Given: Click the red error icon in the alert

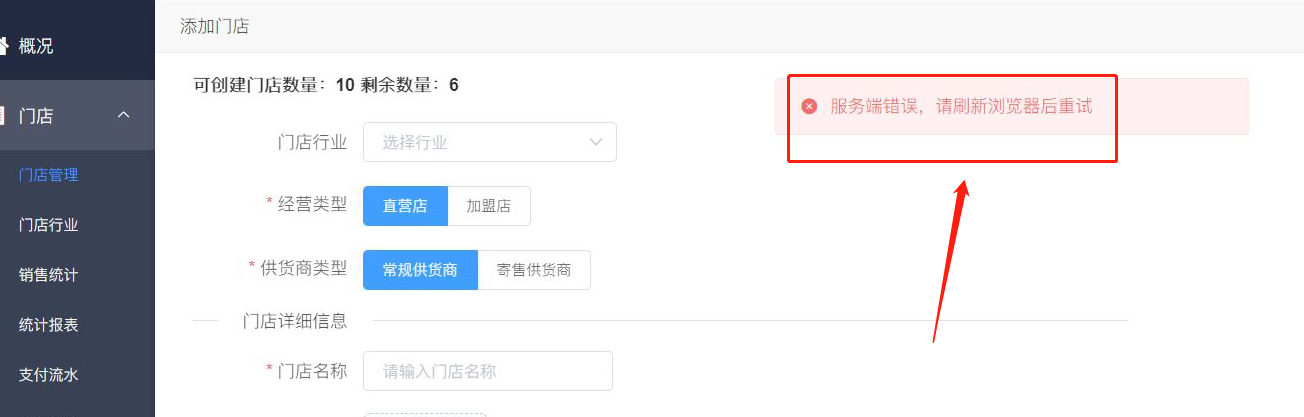Looking at the screenshot, I should pos(809,106).
